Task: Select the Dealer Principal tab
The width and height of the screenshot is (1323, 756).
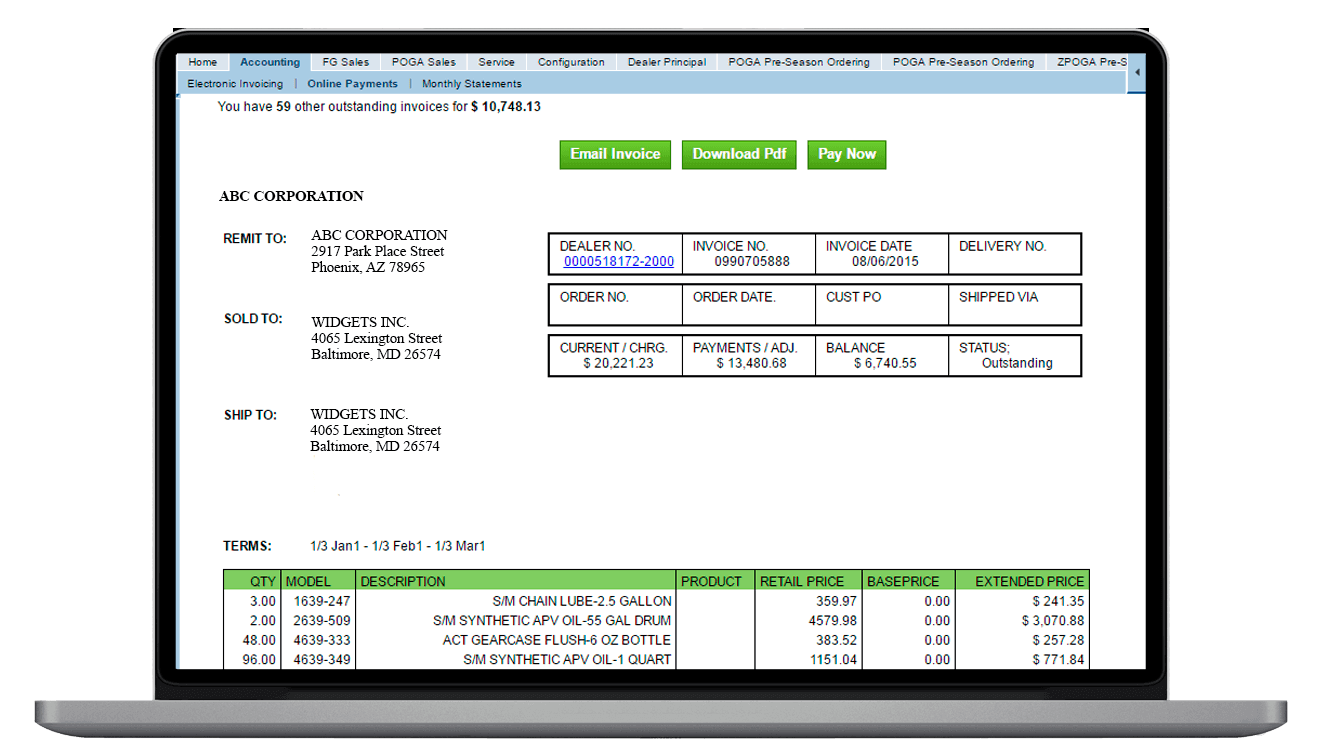Action: coord(666,61)
